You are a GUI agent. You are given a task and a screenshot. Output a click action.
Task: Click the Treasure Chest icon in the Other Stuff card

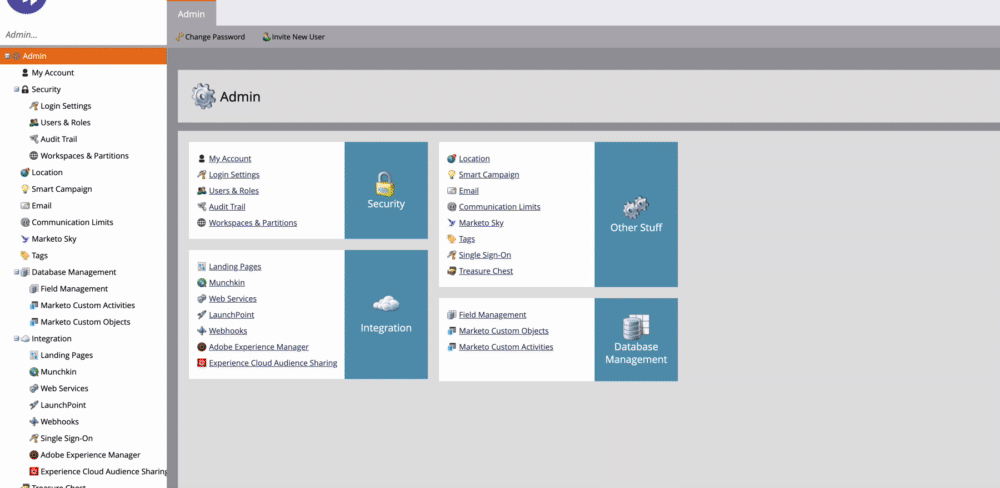(452, 271)
